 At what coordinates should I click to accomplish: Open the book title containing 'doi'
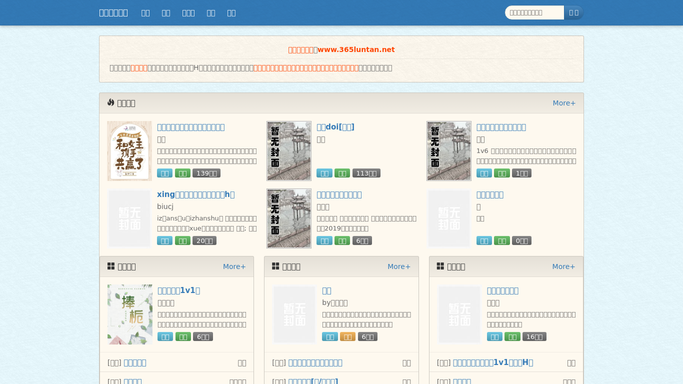click(x=335, y=127)
